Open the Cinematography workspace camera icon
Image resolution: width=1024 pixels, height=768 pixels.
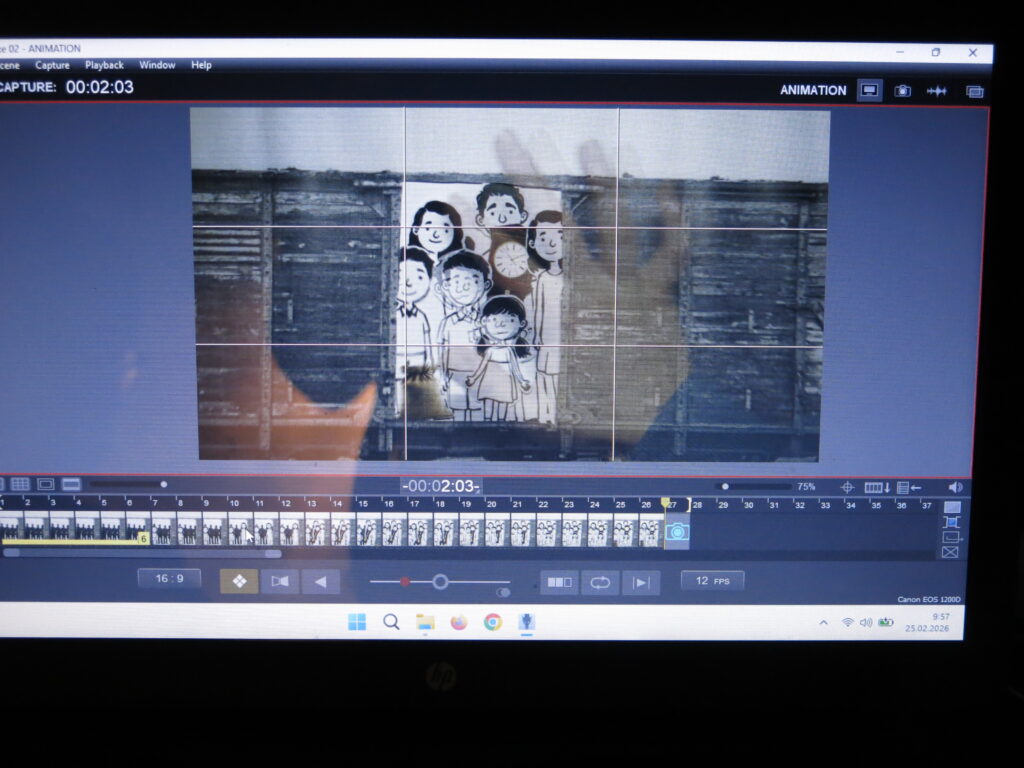(x=902, y=91)
